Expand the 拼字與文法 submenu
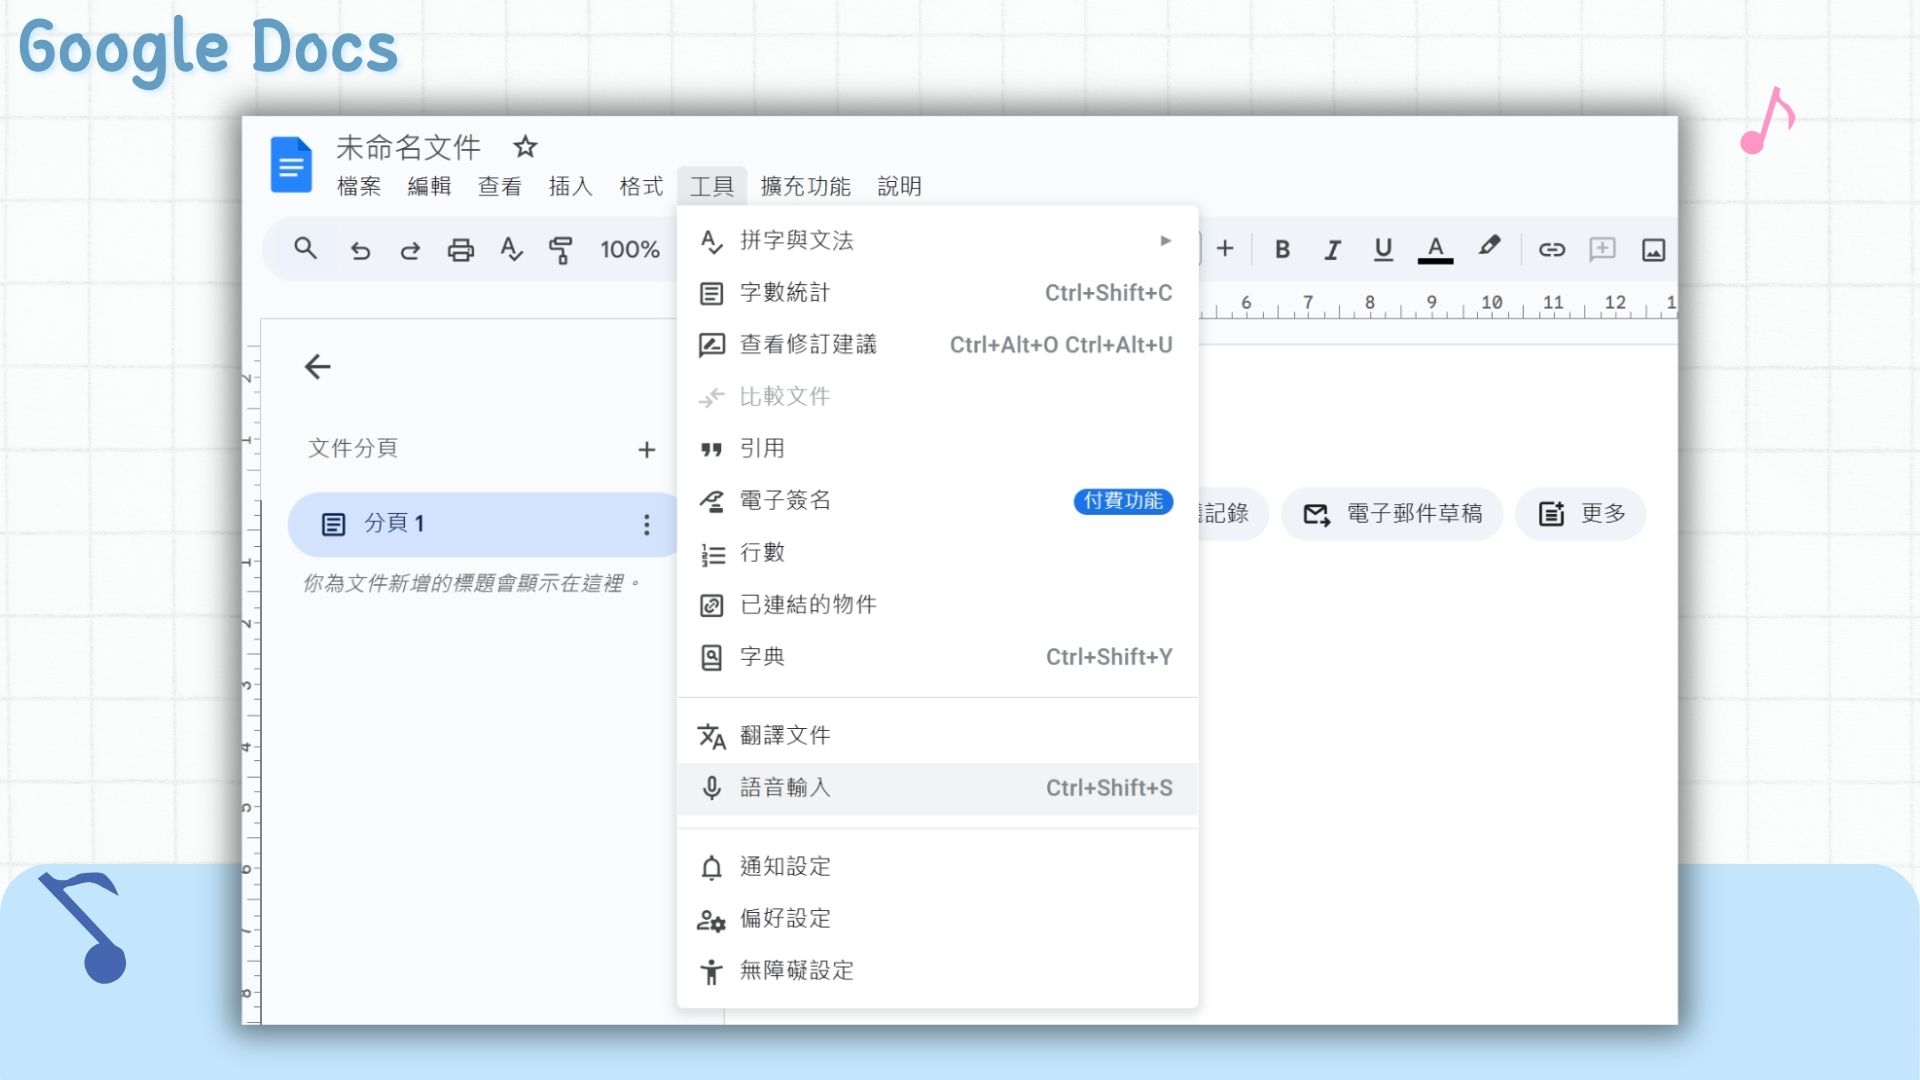1920x1080 pixels. (x=937, y=240)
